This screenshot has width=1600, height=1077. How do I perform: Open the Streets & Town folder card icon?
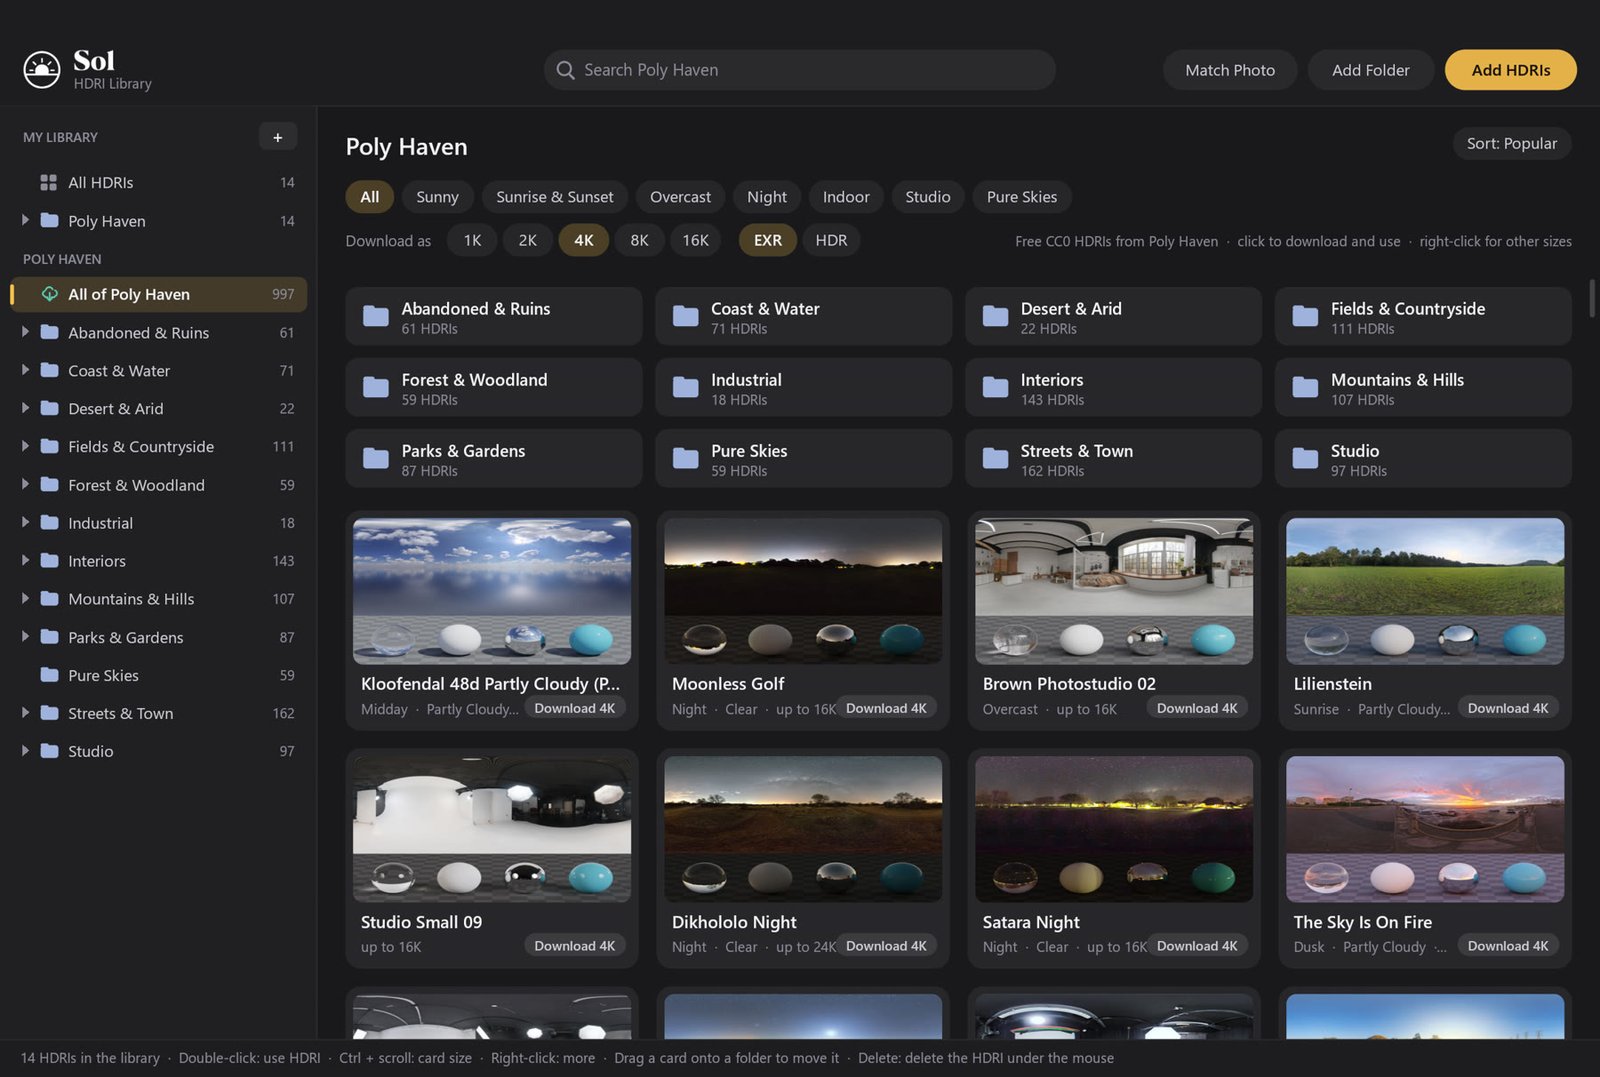996,458
